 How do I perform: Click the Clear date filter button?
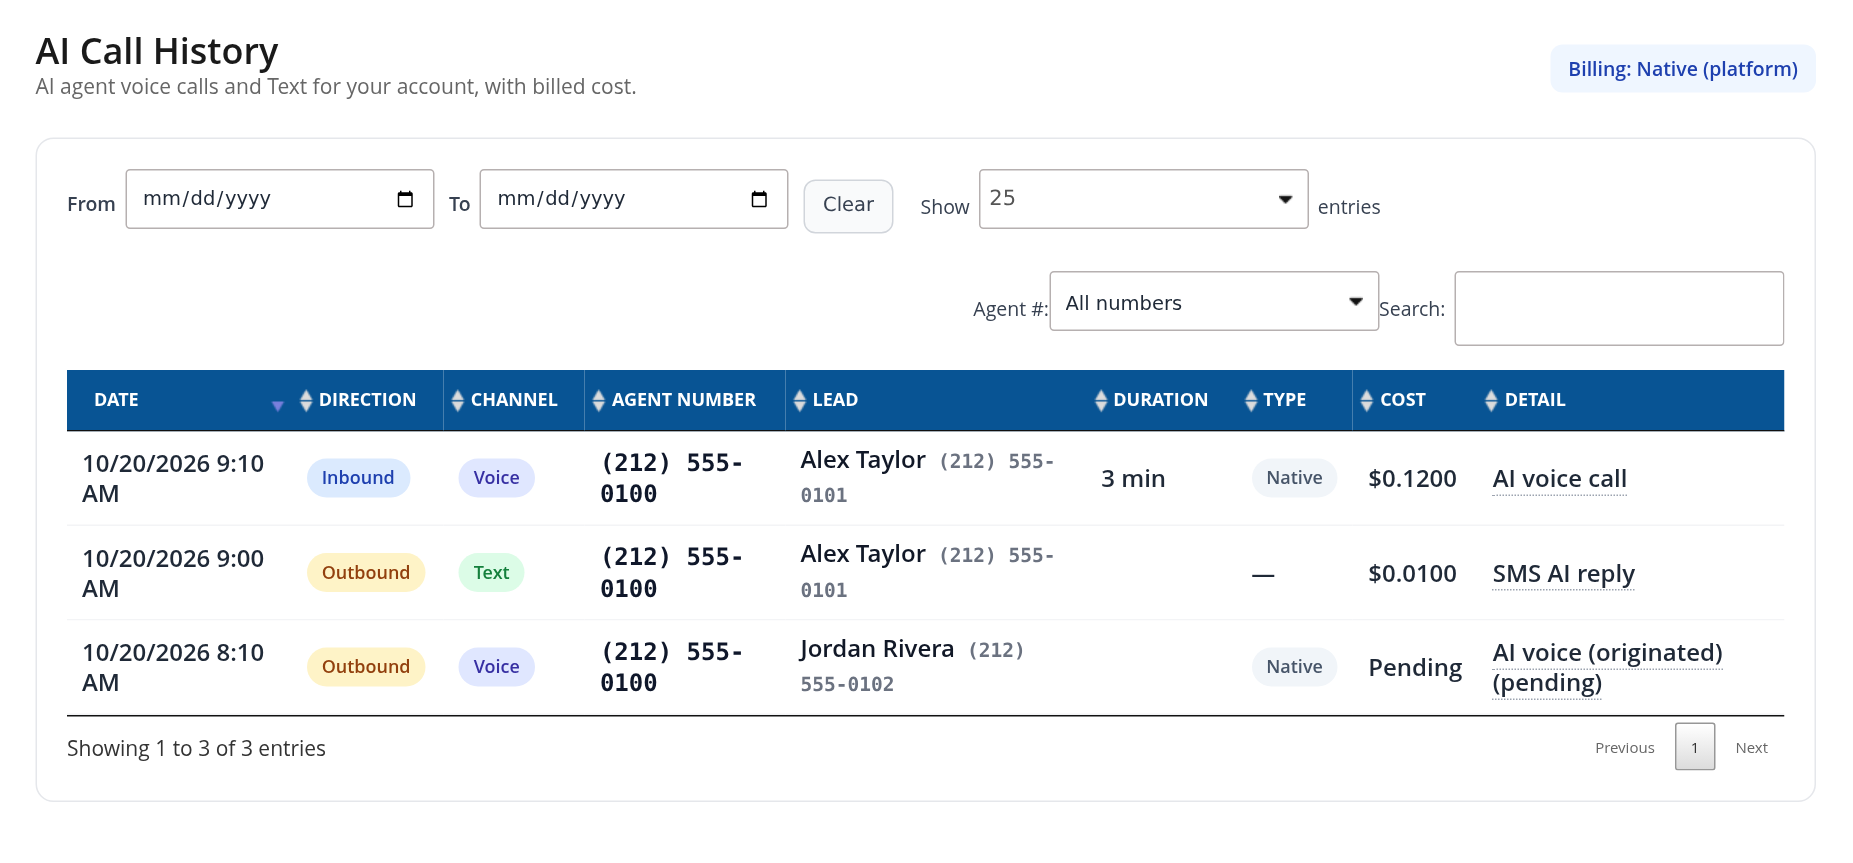click(x=848, y=205)
